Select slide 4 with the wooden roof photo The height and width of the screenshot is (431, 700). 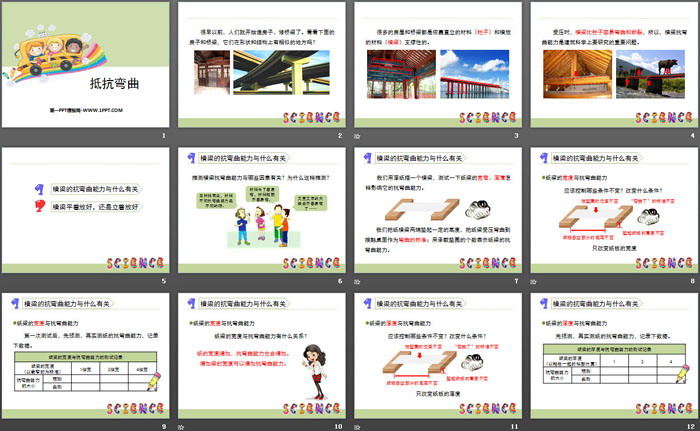pos(614,65)
